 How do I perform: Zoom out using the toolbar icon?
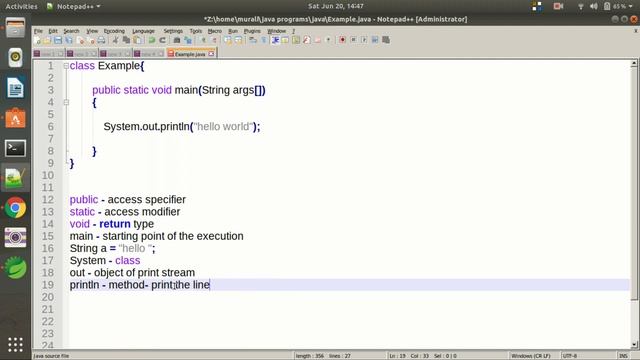pyautogui.click(x=213, y=40)
